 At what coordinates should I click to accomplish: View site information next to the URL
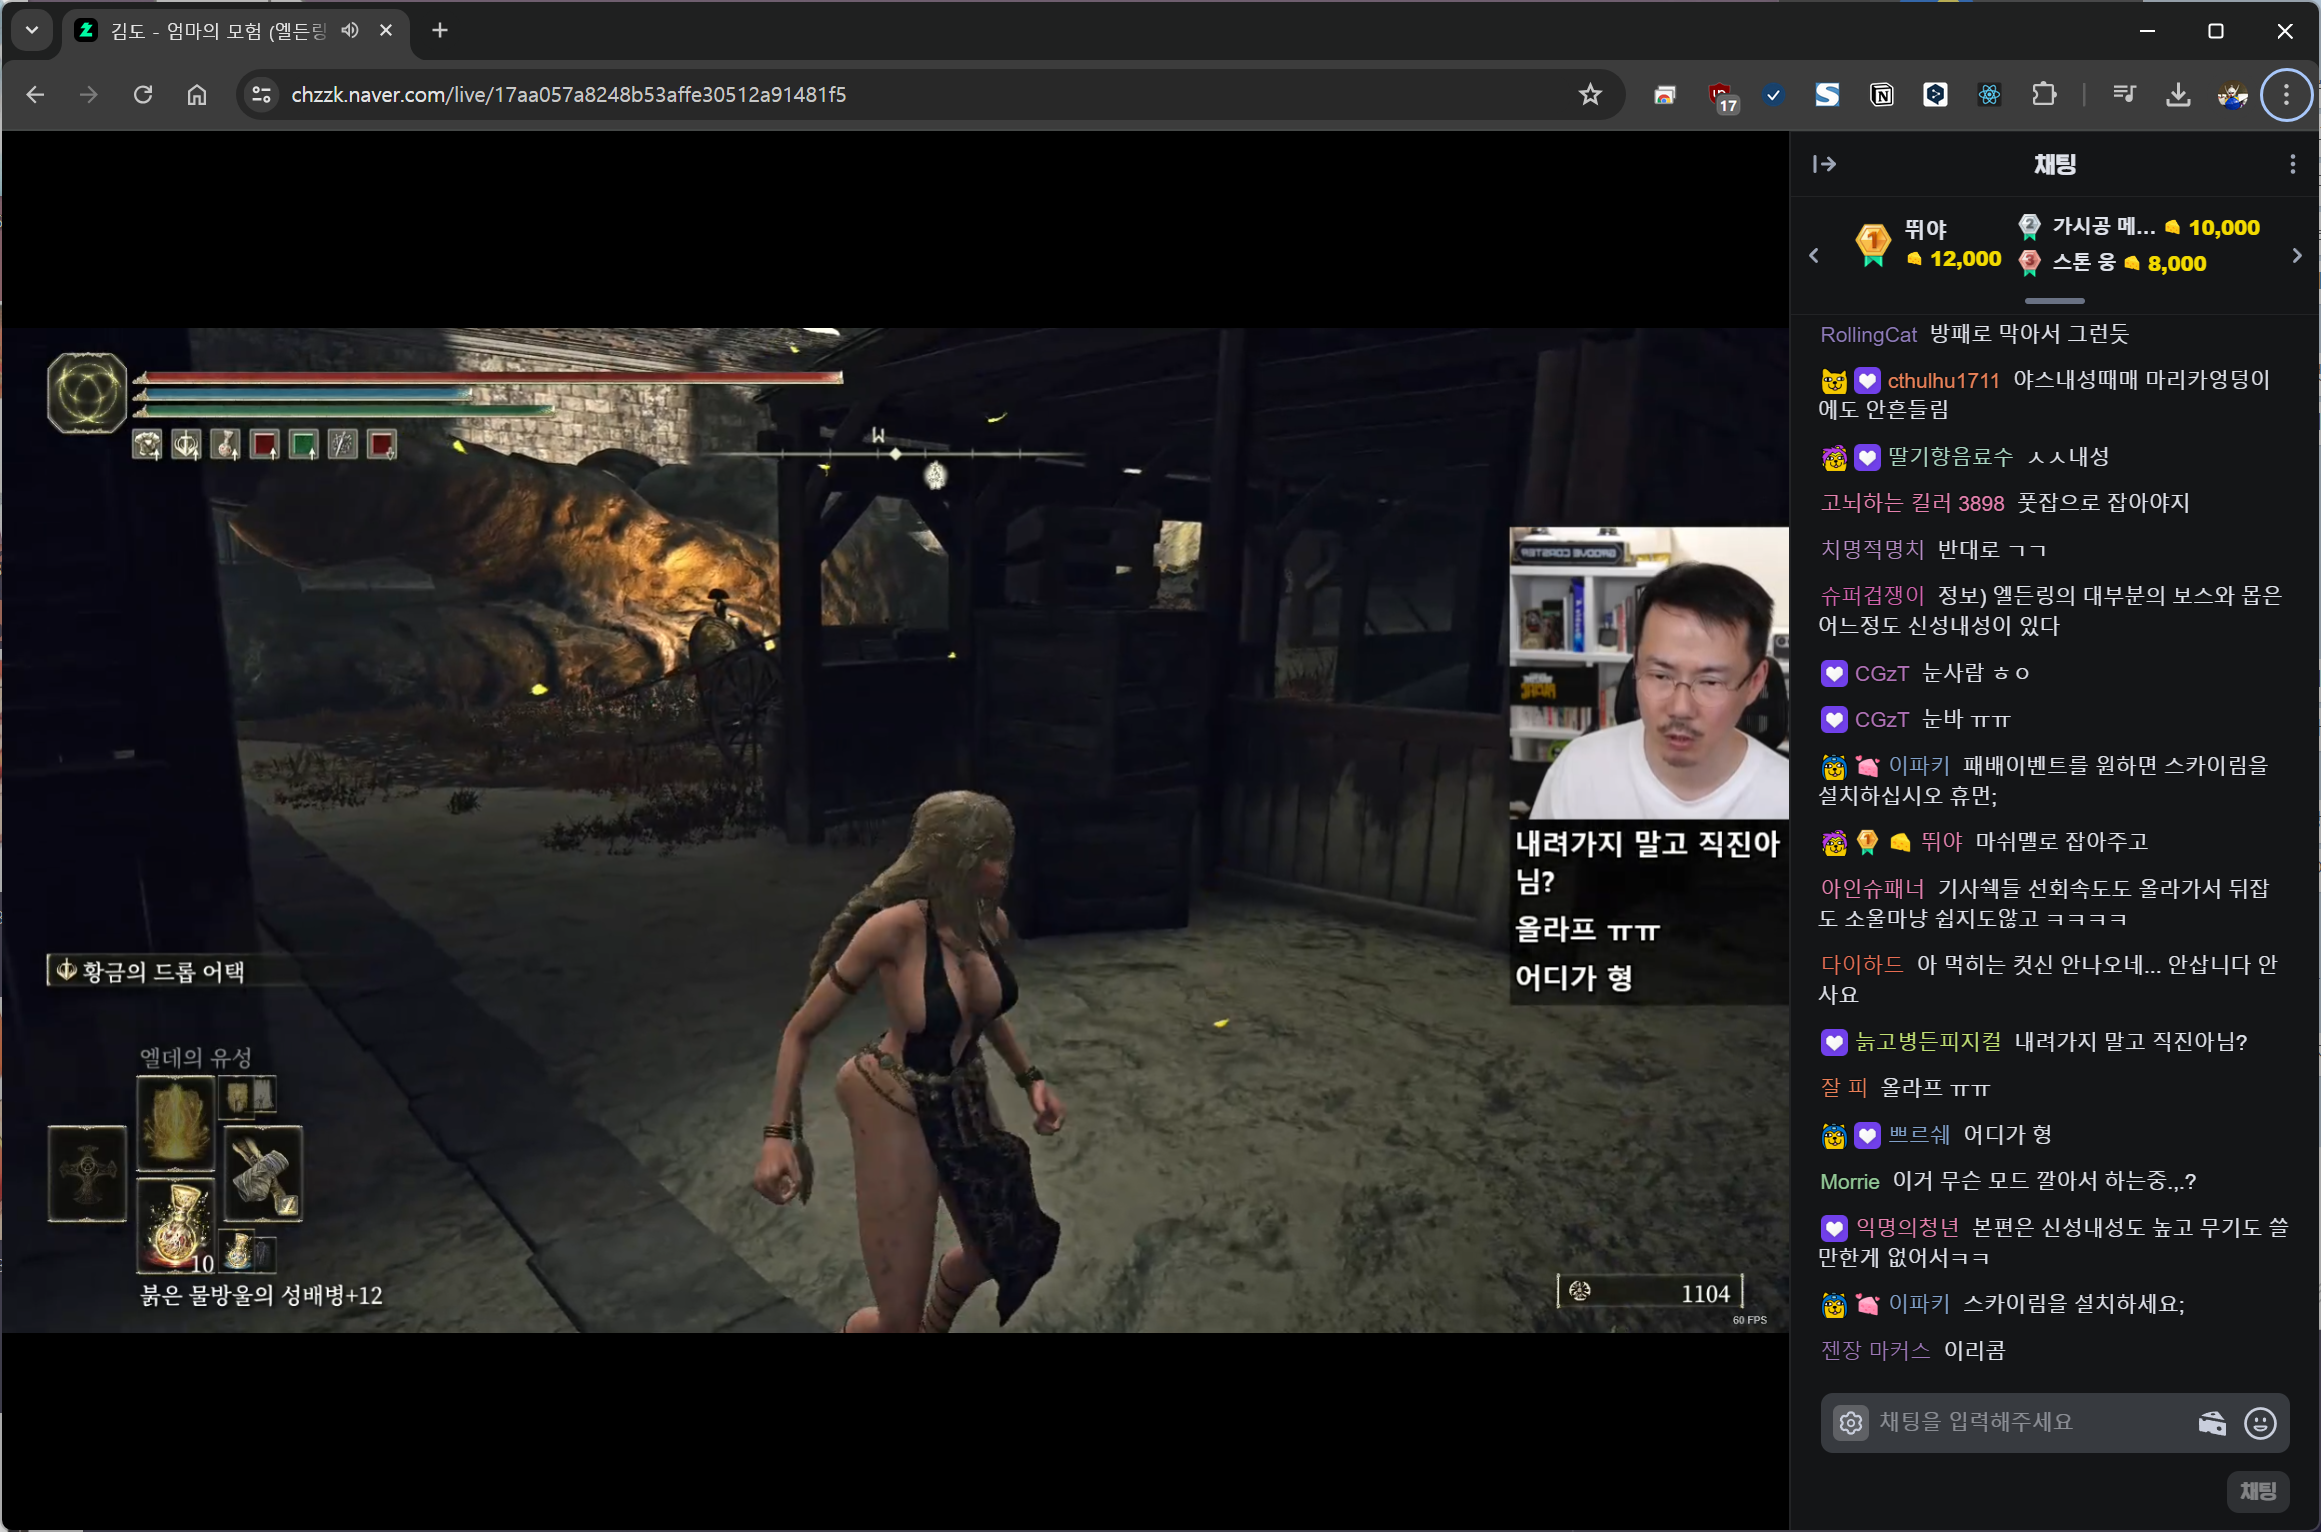[261, 94]
